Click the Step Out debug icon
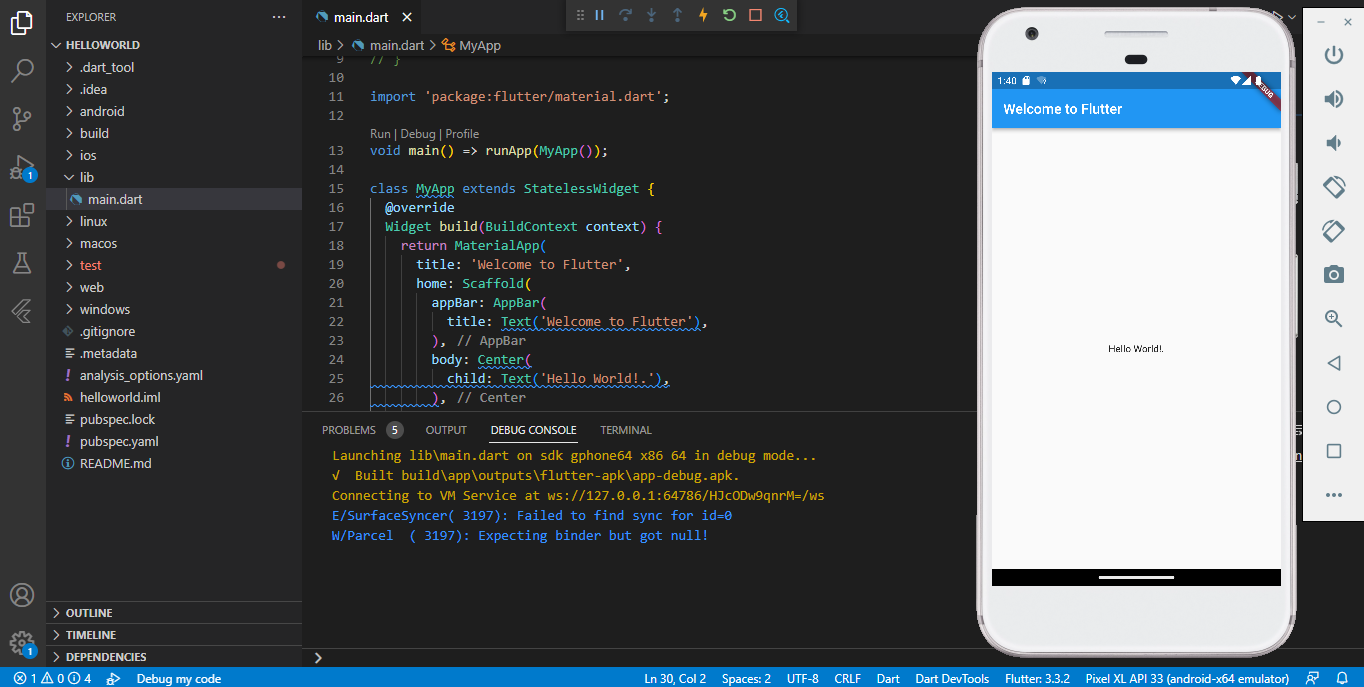This screenshot has width=1364, height=687. 677,15
